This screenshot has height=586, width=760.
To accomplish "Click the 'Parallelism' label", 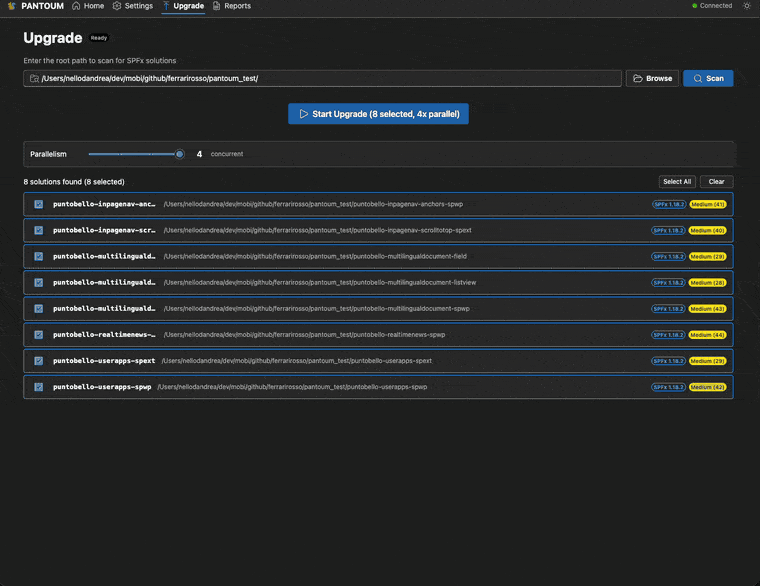I will [48, 154].
